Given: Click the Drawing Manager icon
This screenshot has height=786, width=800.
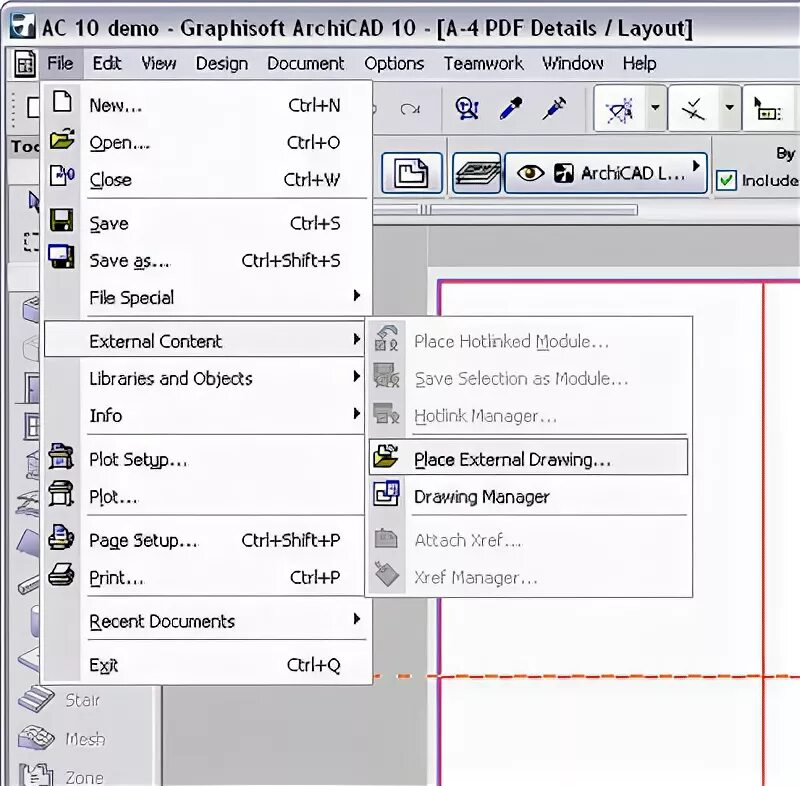Looking at the screenshot, I should [x=386, y=493].
